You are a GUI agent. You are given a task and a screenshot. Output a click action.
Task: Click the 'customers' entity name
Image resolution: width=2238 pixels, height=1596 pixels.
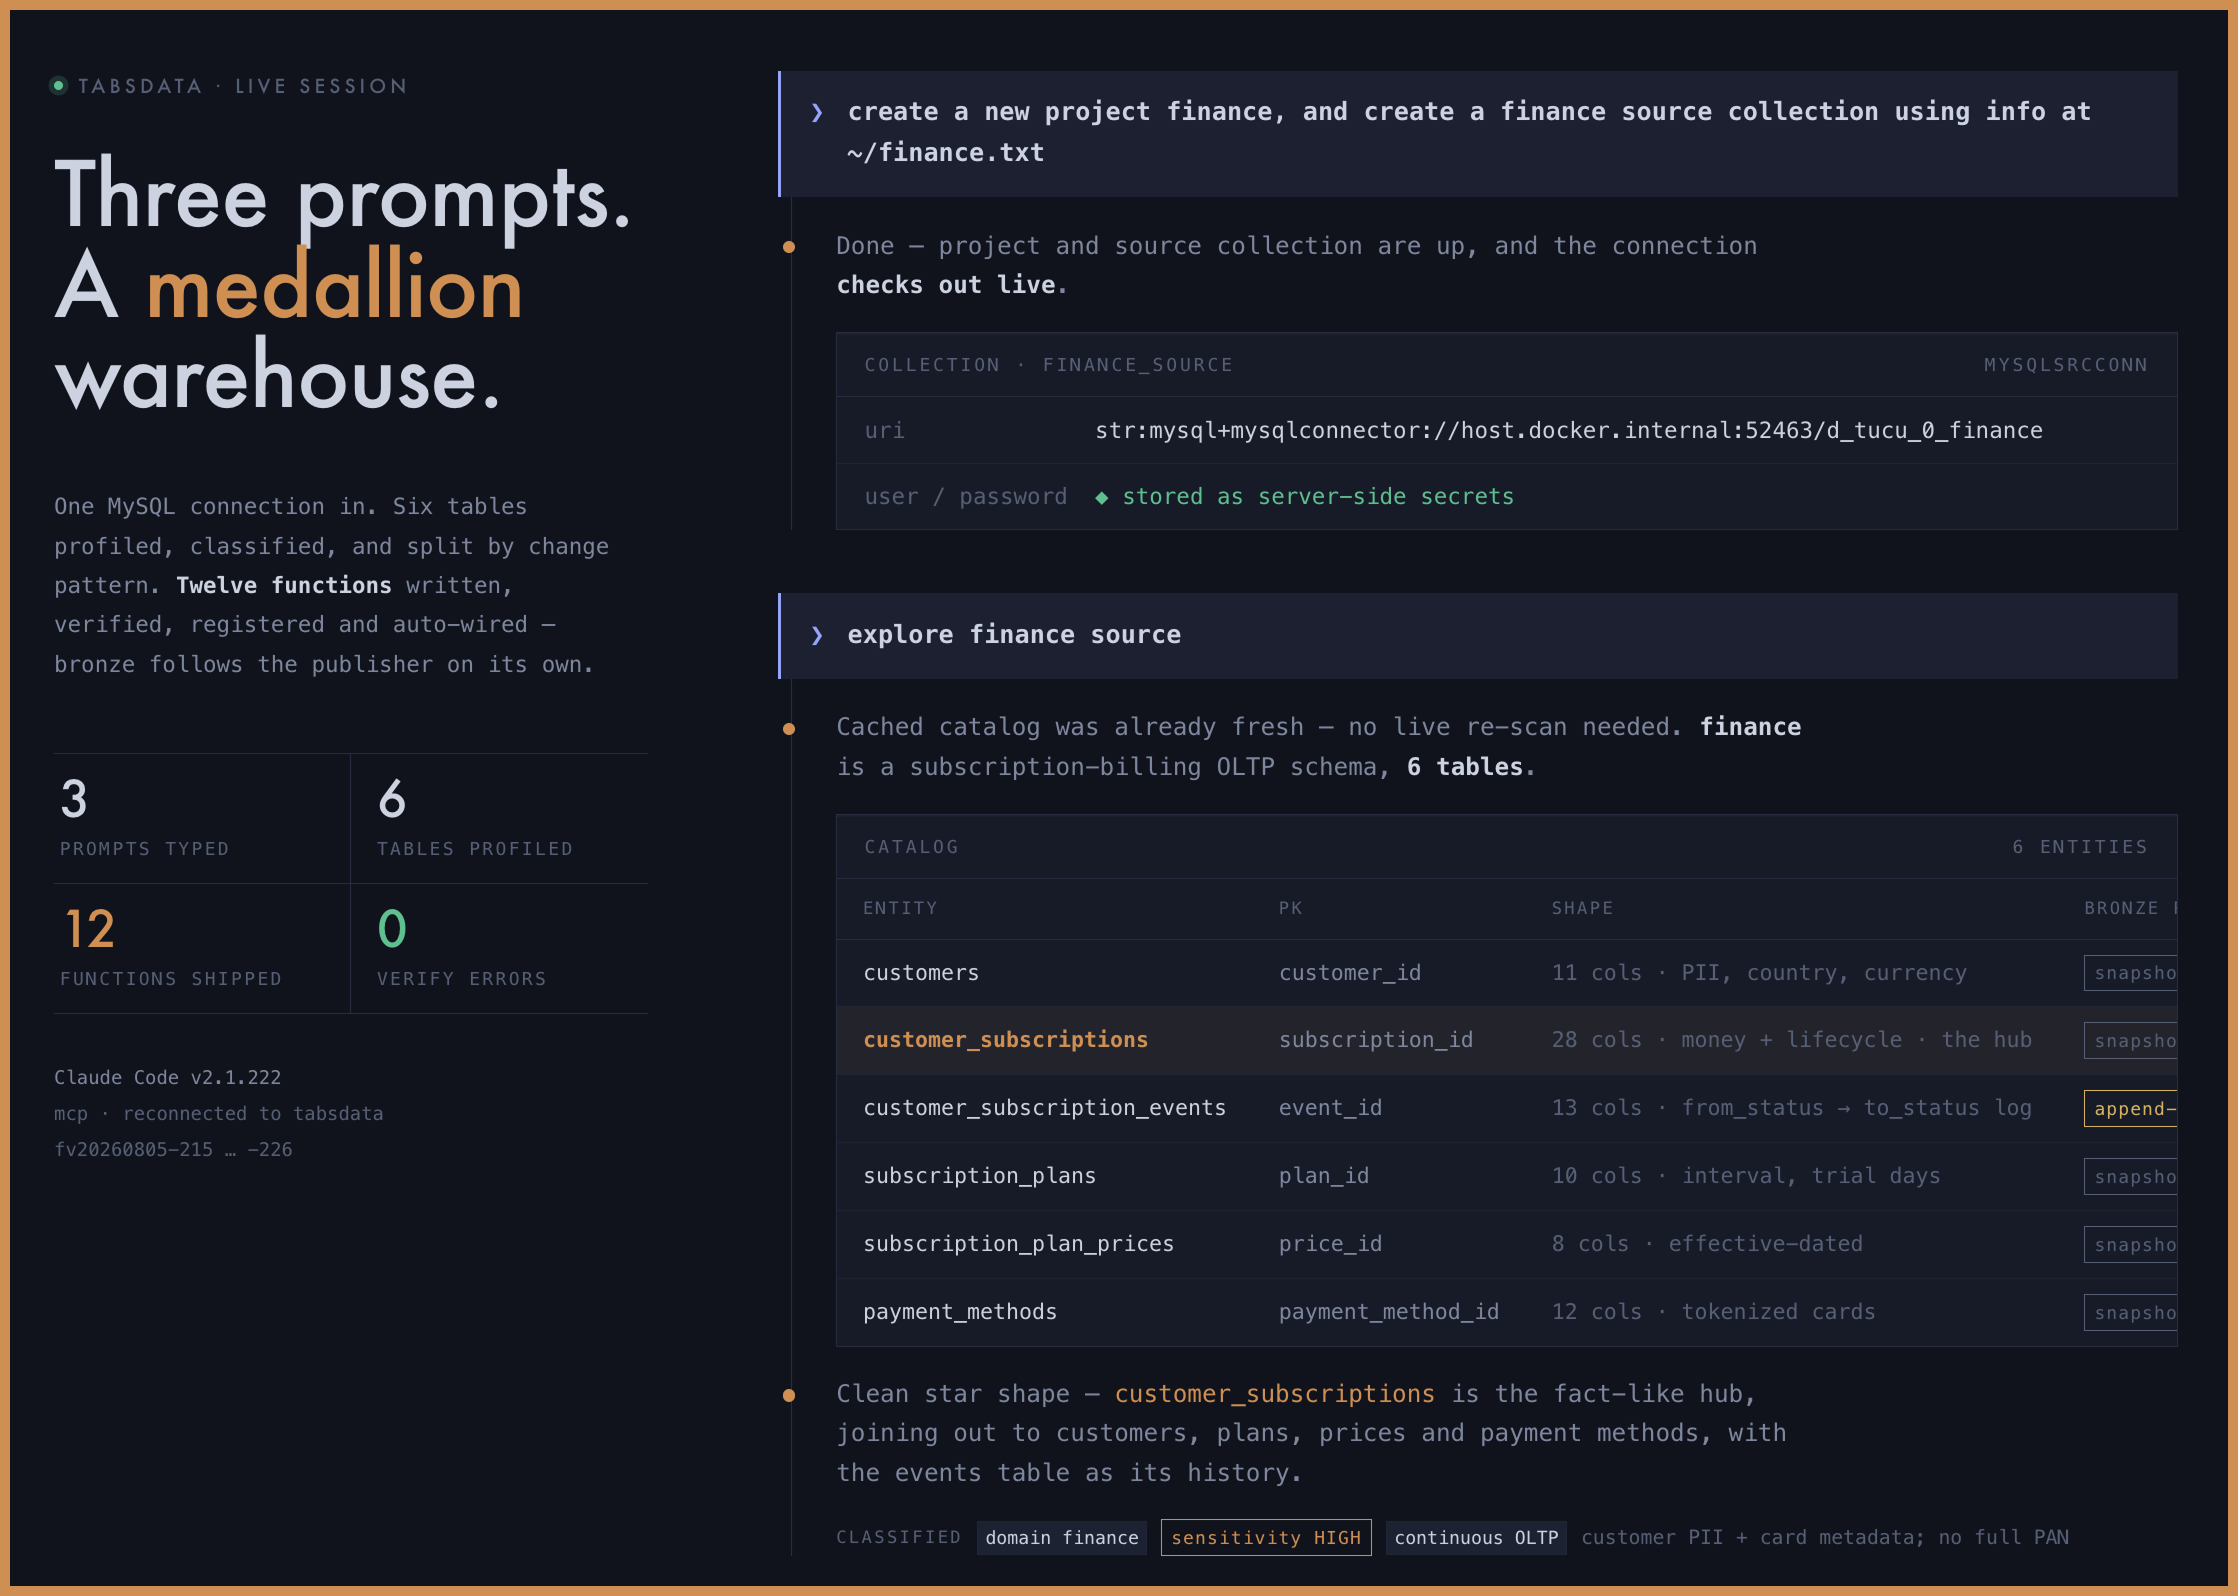[x=921, y=973]
